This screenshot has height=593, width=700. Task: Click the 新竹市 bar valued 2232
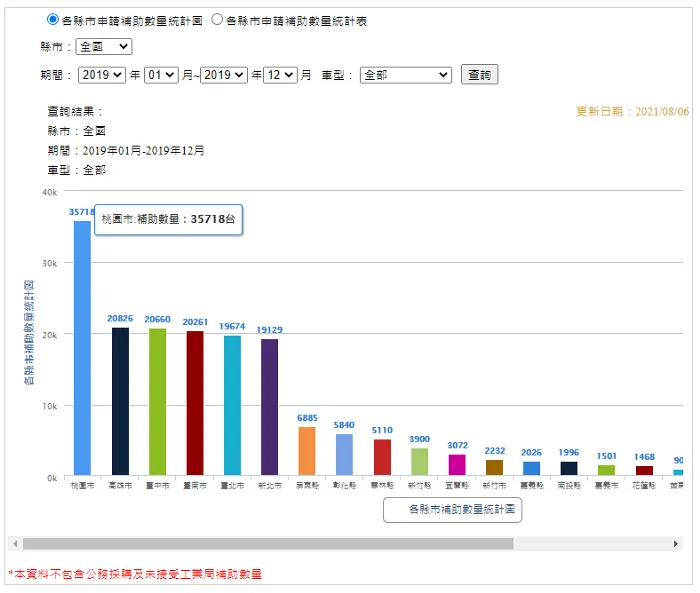coord(494,467)
